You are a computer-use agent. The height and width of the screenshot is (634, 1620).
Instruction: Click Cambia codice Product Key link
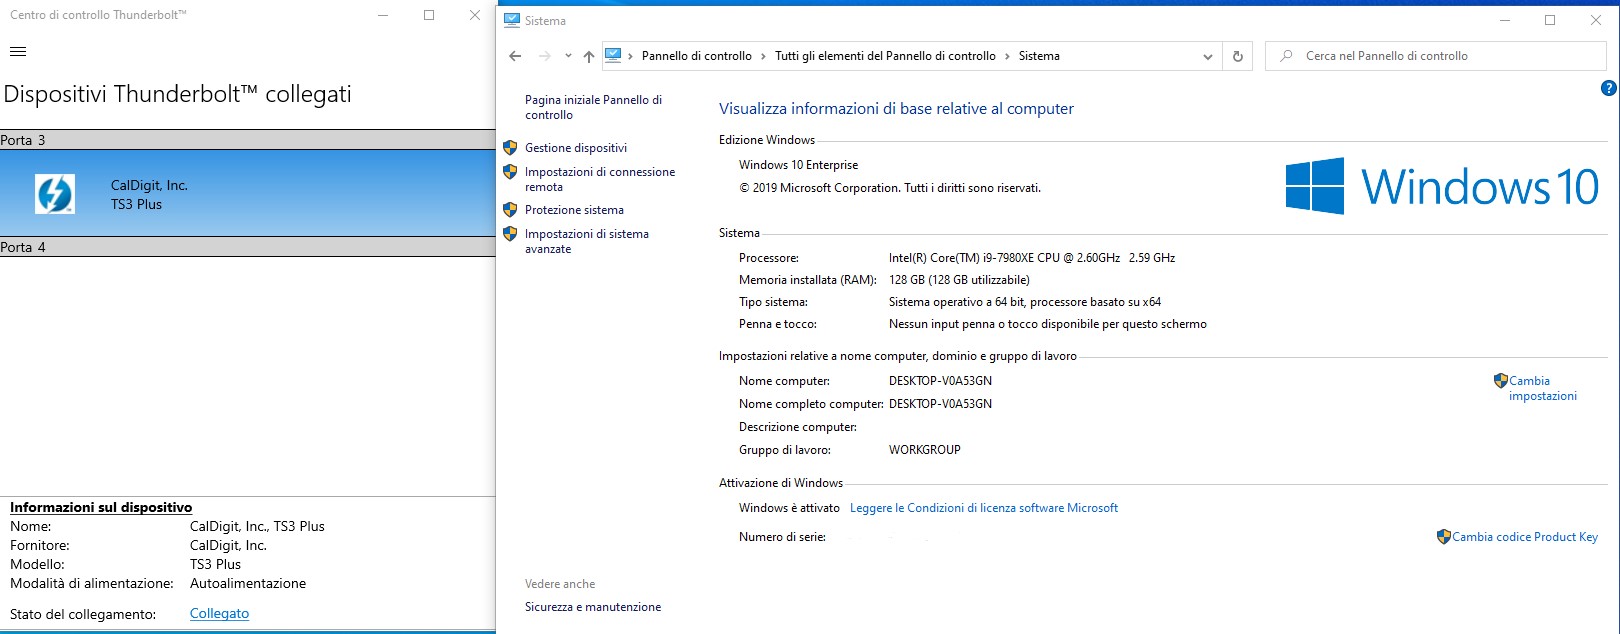1525,537
